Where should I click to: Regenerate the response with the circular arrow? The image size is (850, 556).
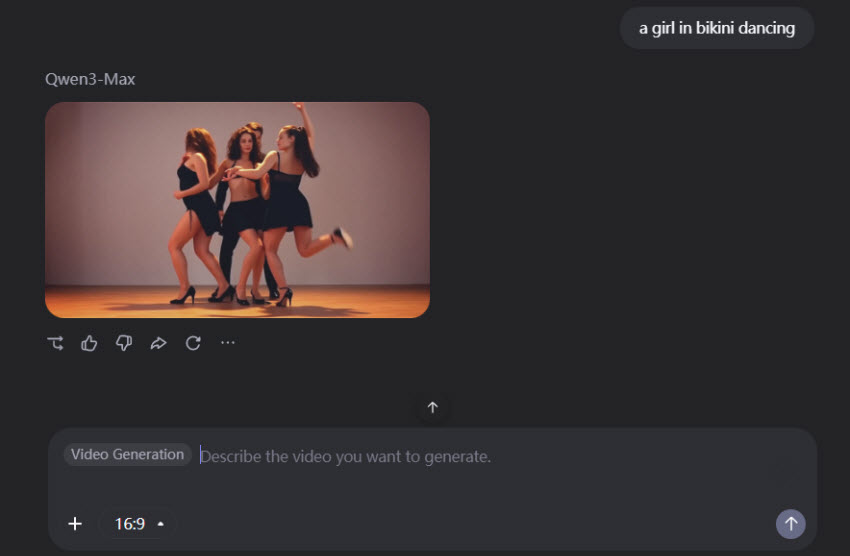click(x=193, y=343)
